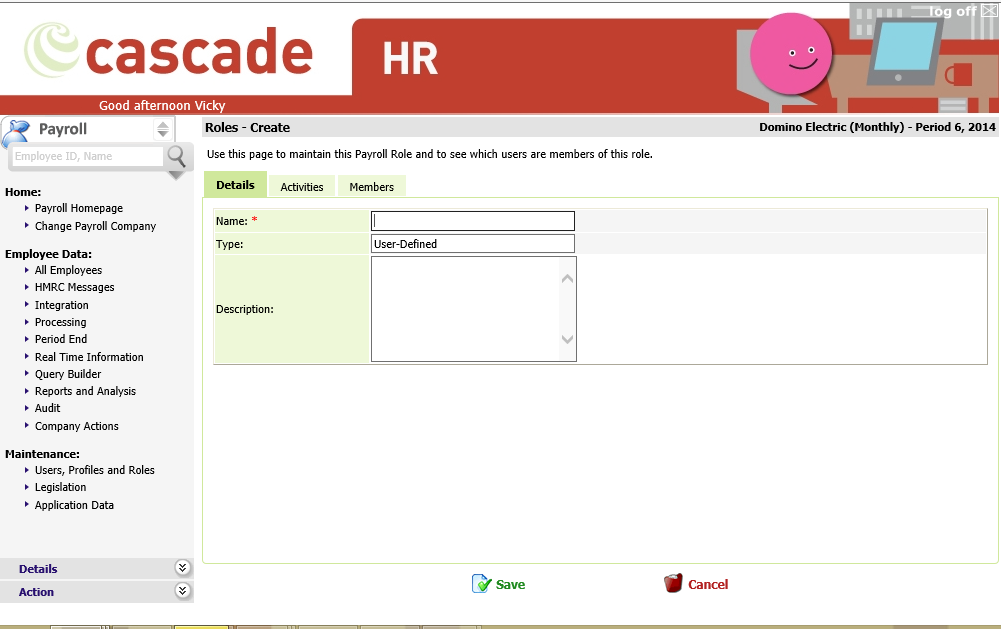Image resolution: width=1001 pixels, height=629 pixels.
Task: Click the green Save checkmark icon
Action: 481,584
